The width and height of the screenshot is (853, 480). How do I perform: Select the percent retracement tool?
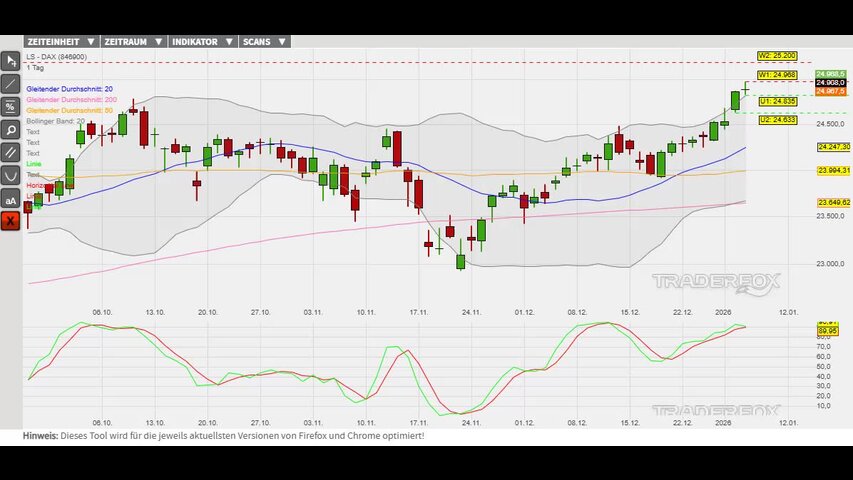[11, 106]
